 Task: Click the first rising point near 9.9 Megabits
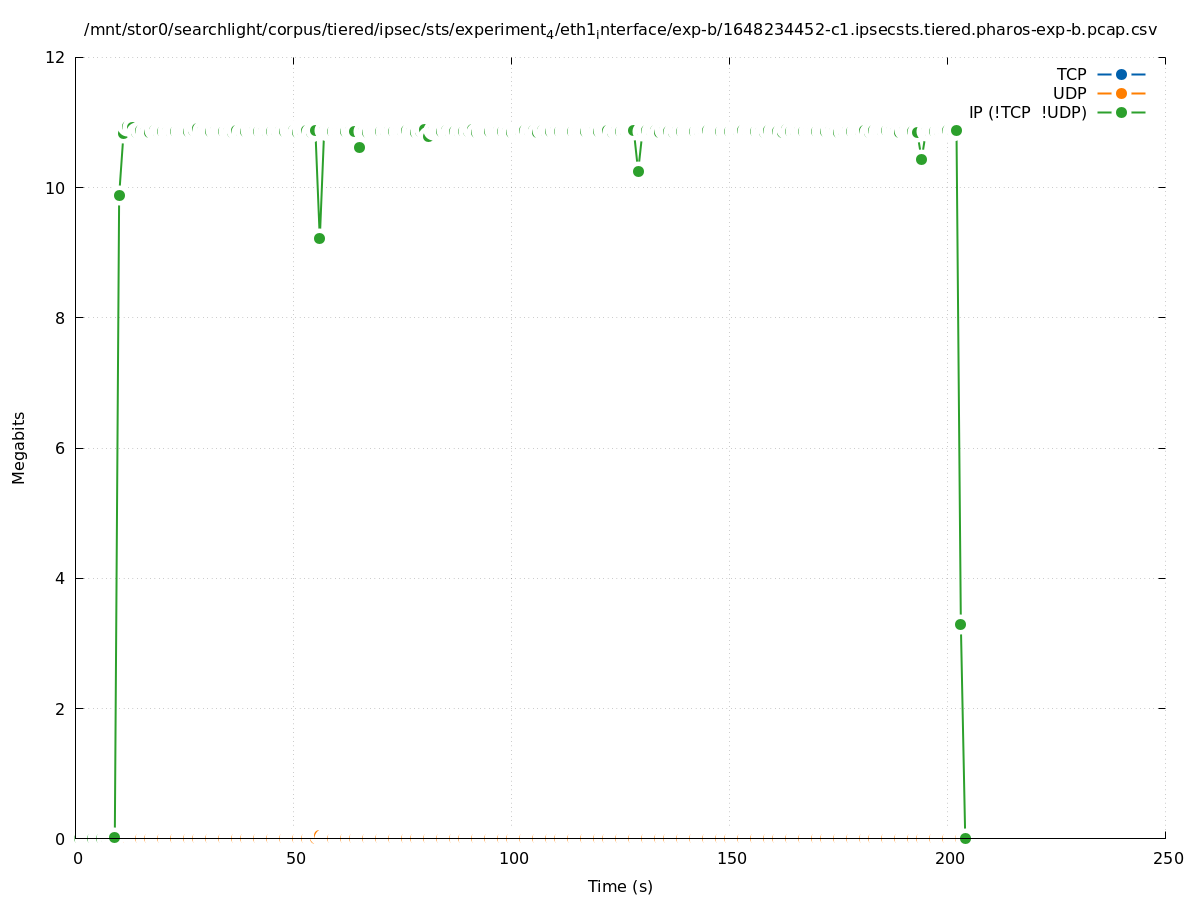[119, 195]
